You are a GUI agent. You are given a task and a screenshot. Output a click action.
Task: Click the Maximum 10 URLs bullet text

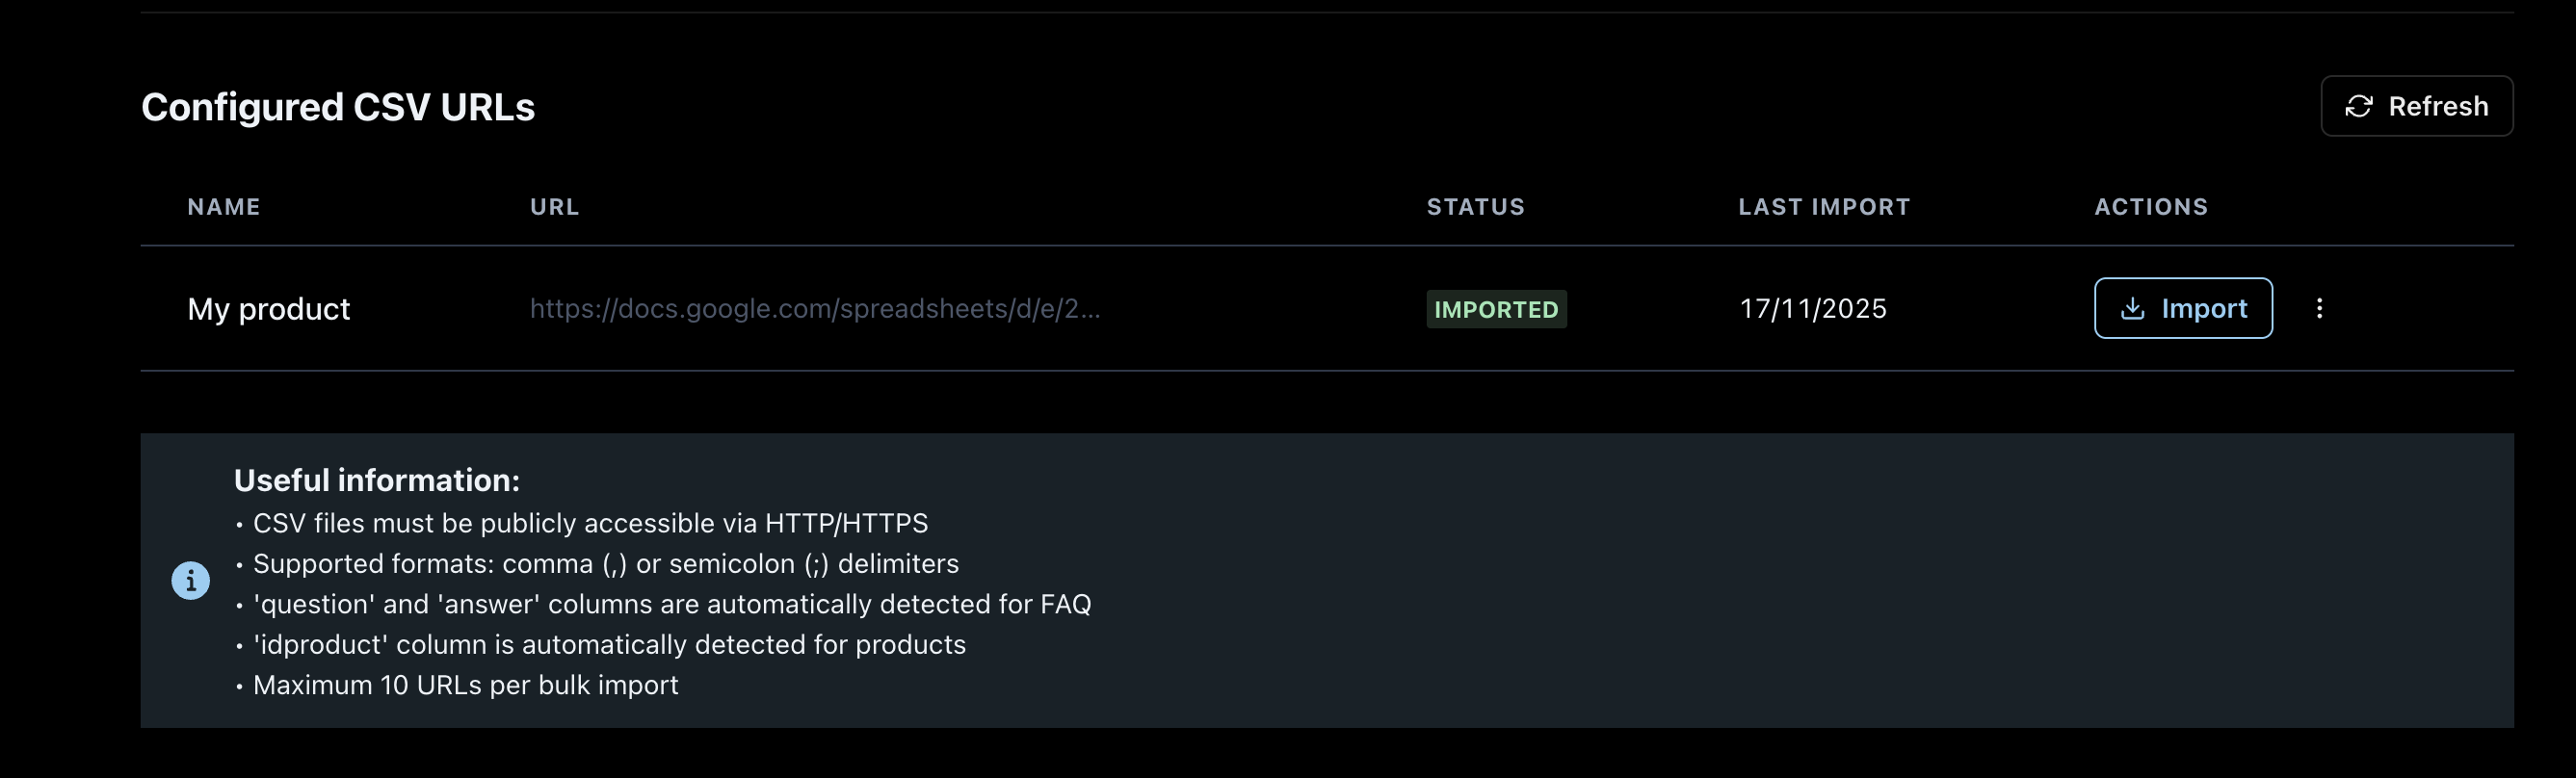(464, 685)
